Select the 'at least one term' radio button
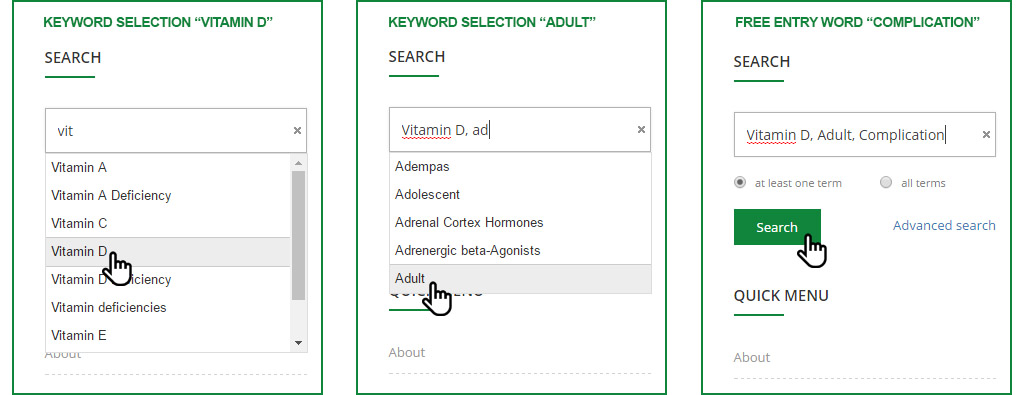The height and width of the screenshot is (395, 1024). (x=740, y=182)
